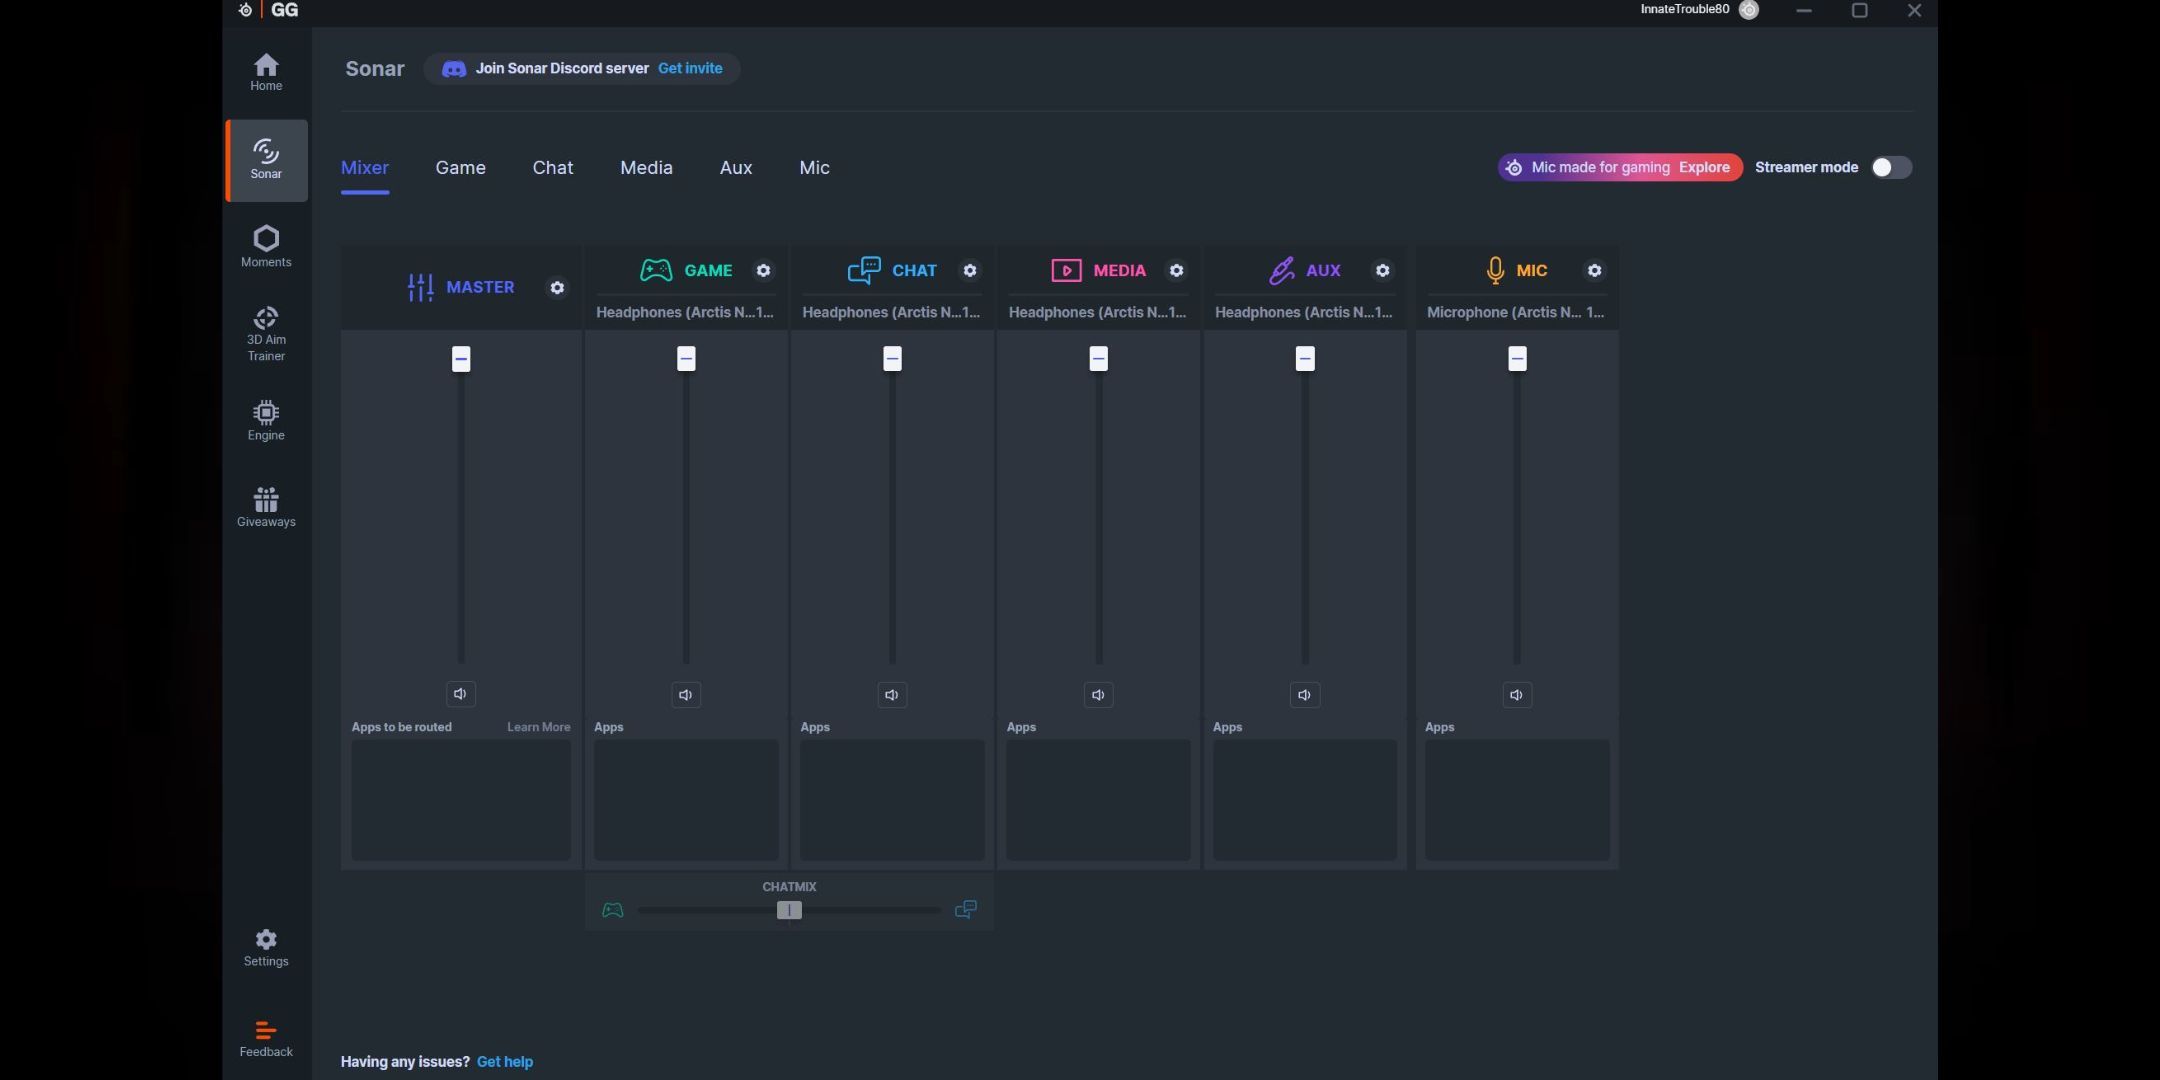
Task: Switch to the Mic tab
Action: pos(813,167)
